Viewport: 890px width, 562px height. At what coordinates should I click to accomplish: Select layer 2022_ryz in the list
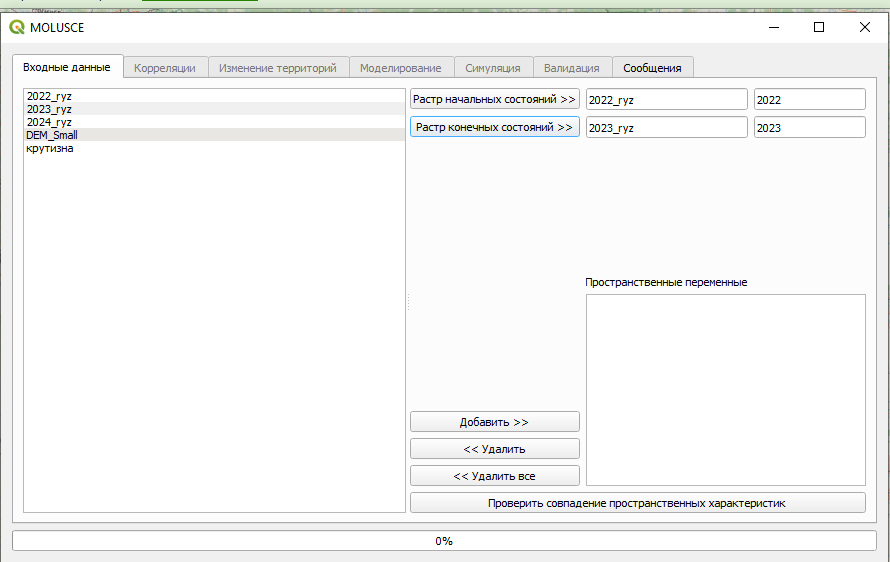coord(215,96)
